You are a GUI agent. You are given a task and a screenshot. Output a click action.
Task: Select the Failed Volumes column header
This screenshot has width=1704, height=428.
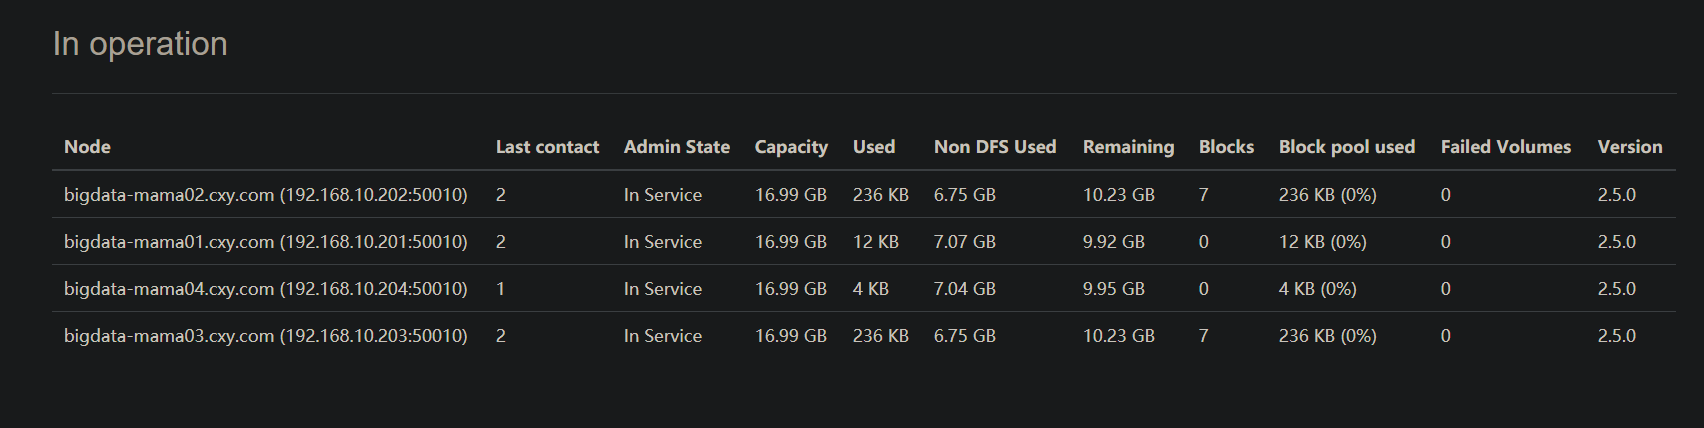pyautogui.click(x=1505, y=147)
